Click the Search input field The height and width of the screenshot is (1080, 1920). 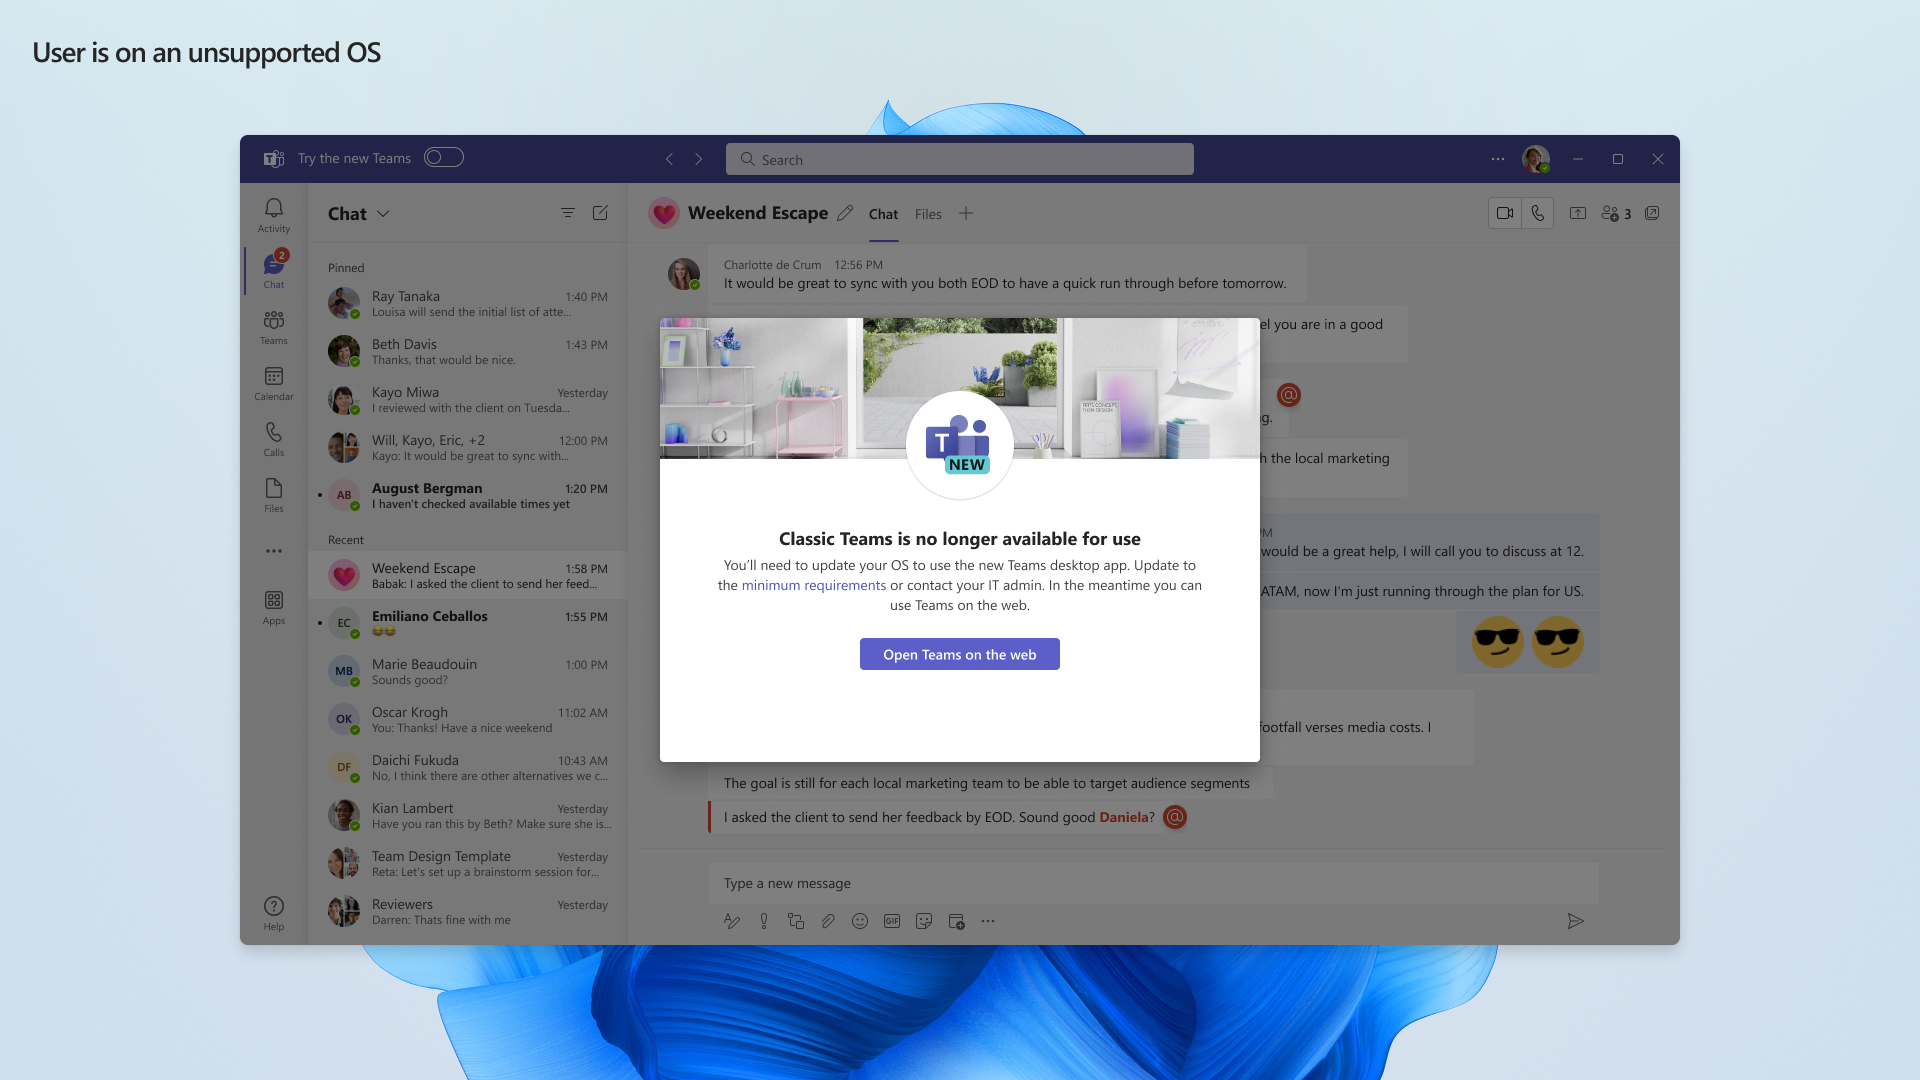[959, 158]
